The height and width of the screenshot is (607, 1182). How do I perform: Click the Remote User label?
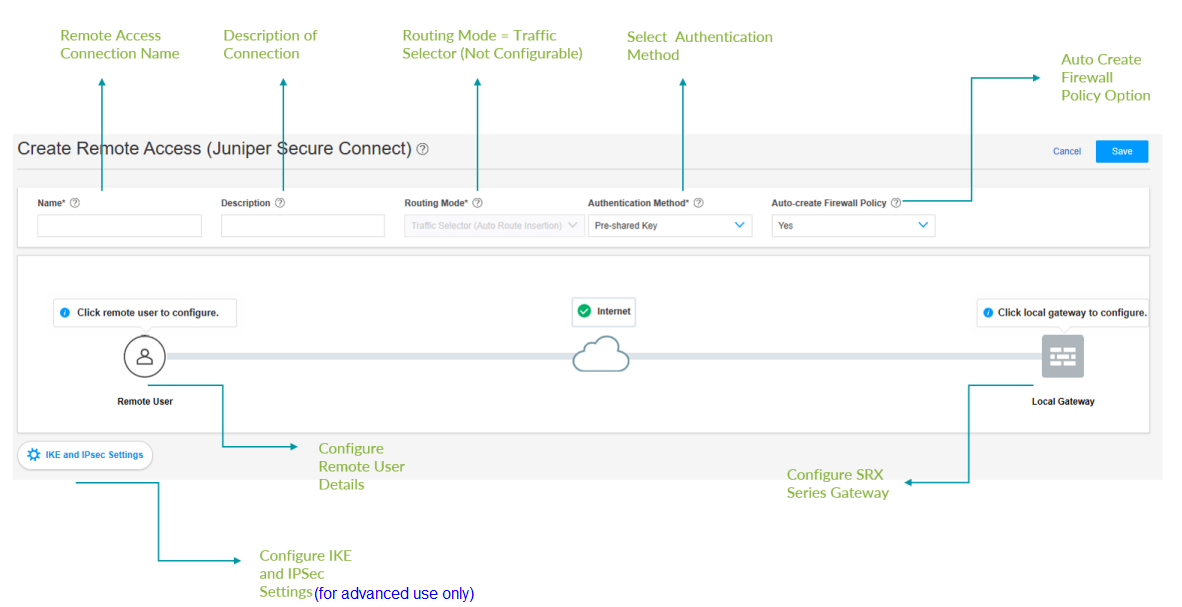(x=145, y=401)
